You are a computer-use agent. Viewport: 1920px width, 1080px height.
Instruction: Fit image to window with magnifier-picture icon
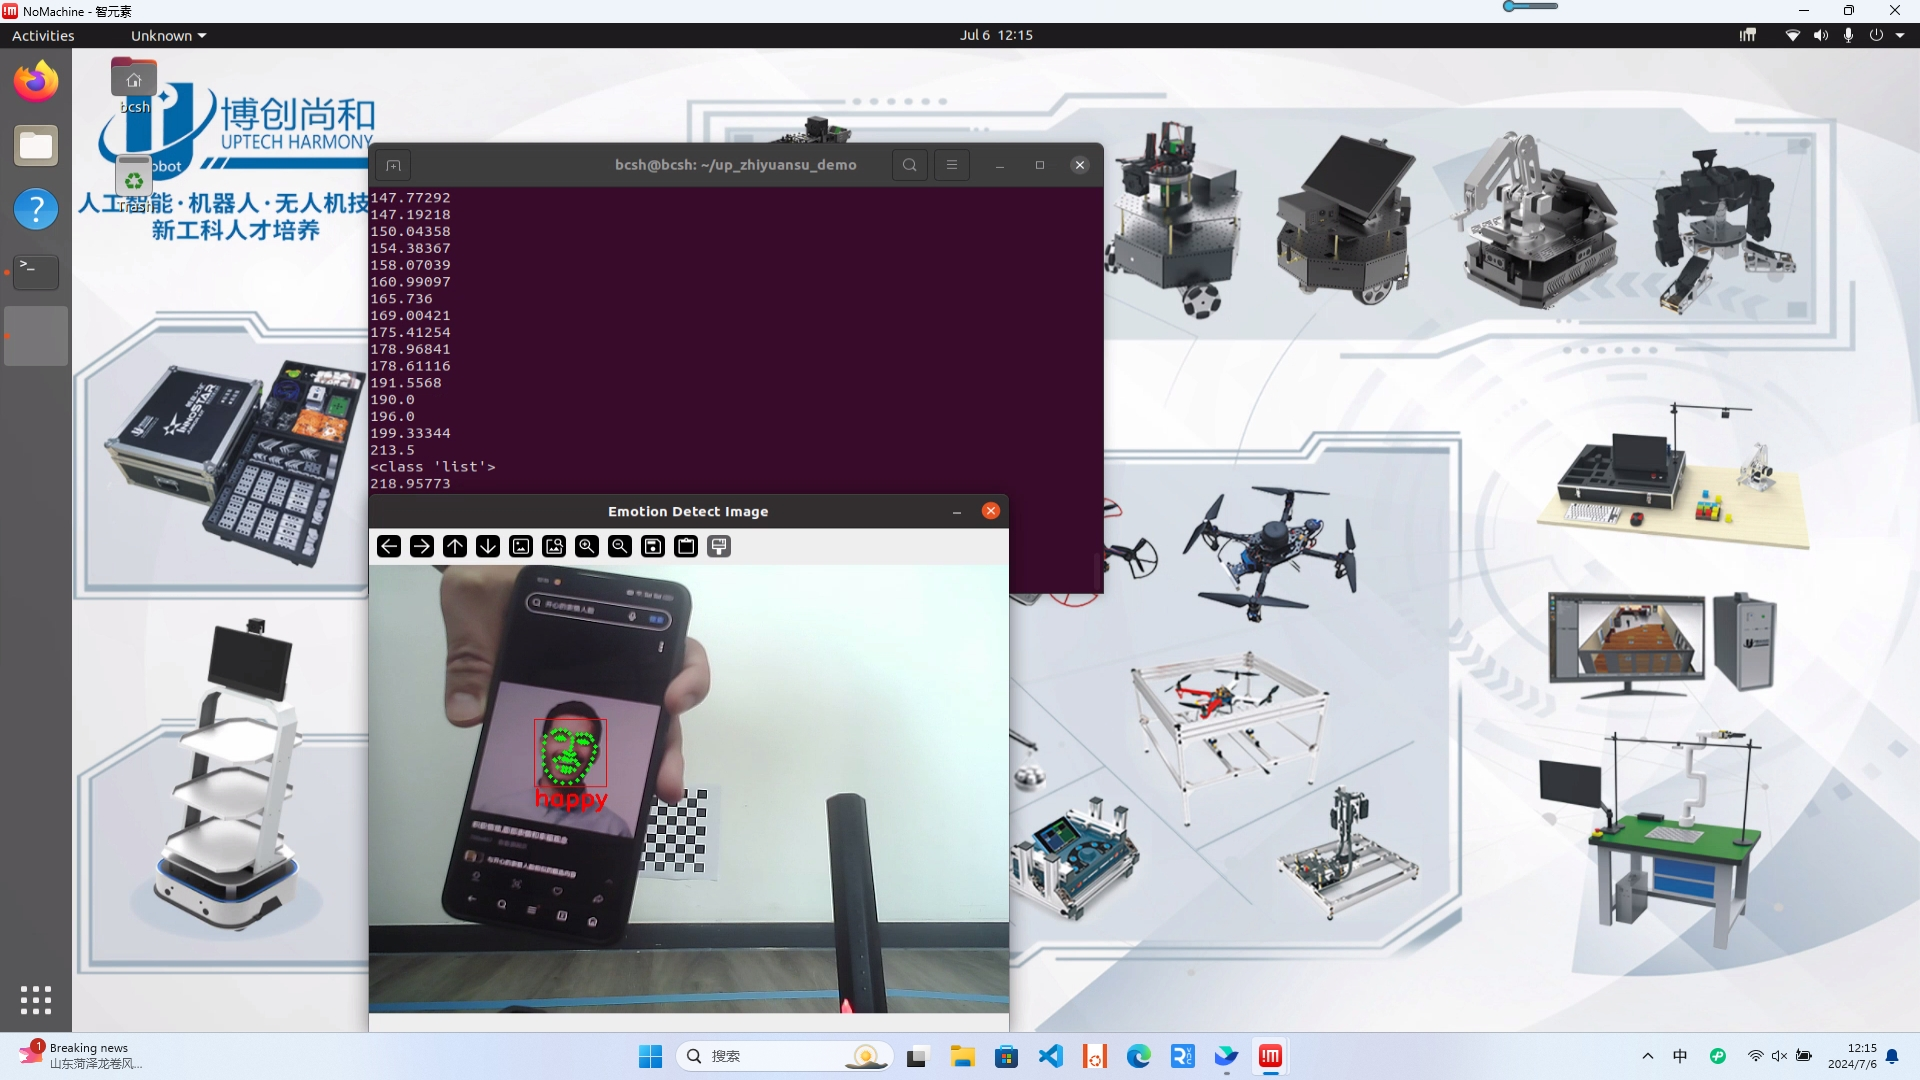(554, 546)
